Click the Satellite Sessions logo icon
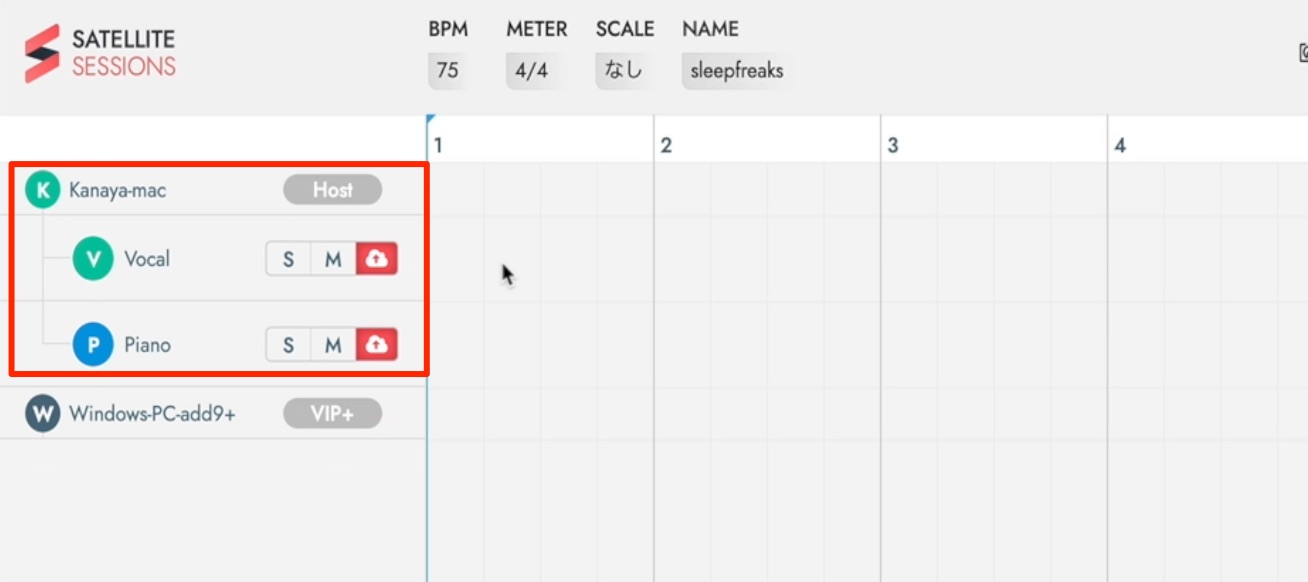The width and height of the screenshot is (1308, 582). pos(42,54)
